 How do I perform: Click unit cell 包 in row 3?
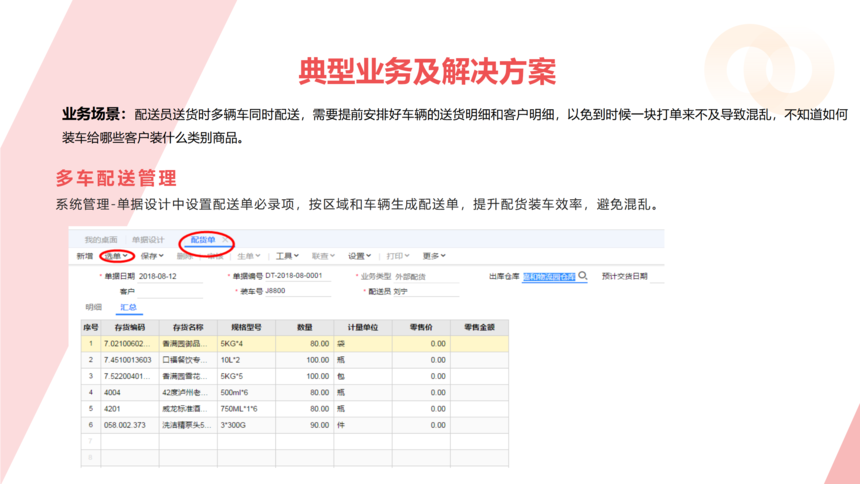(x=363, y=376)
